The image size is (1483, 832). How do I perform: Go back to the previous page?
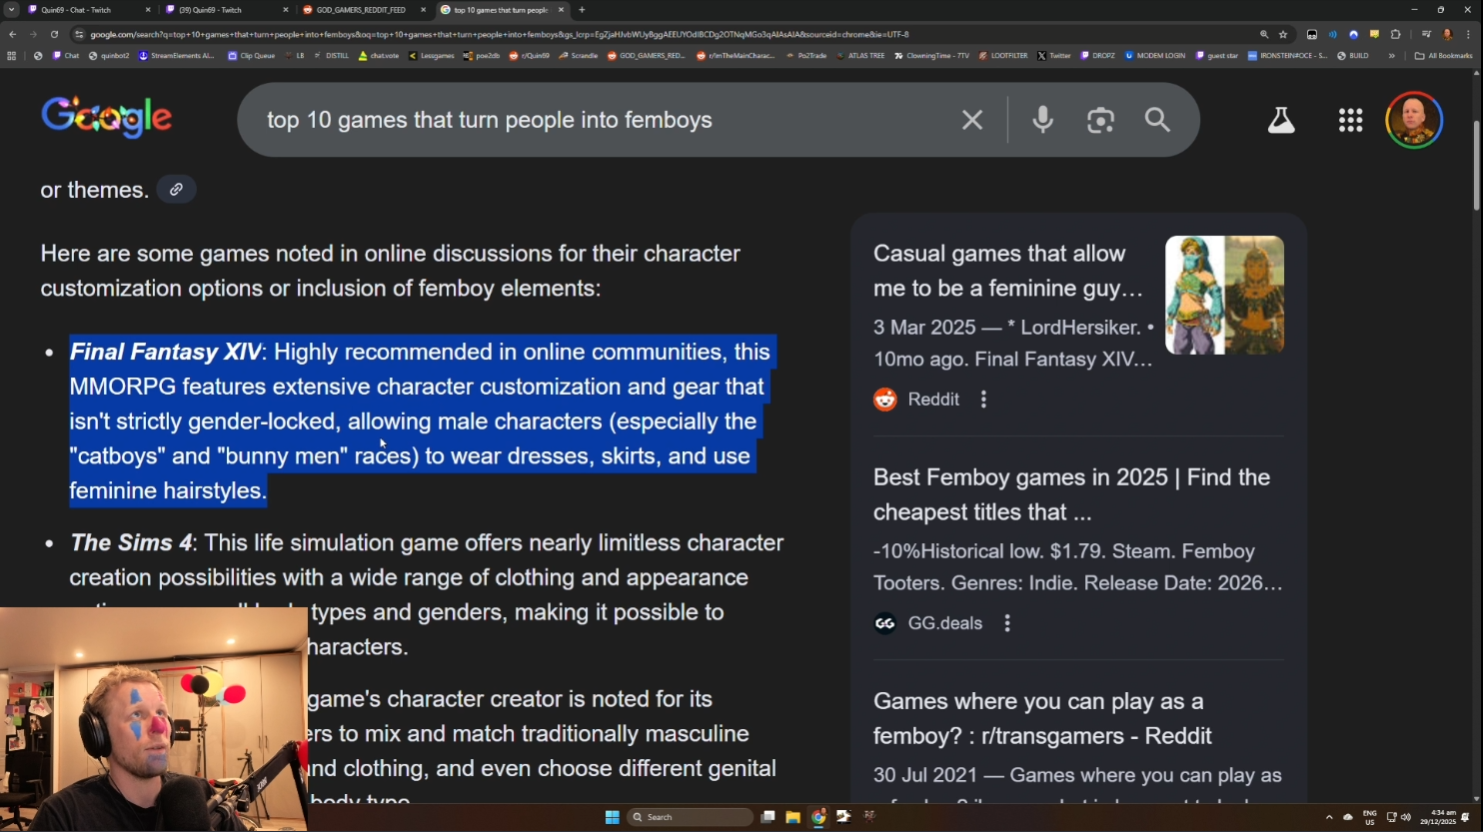12,34
